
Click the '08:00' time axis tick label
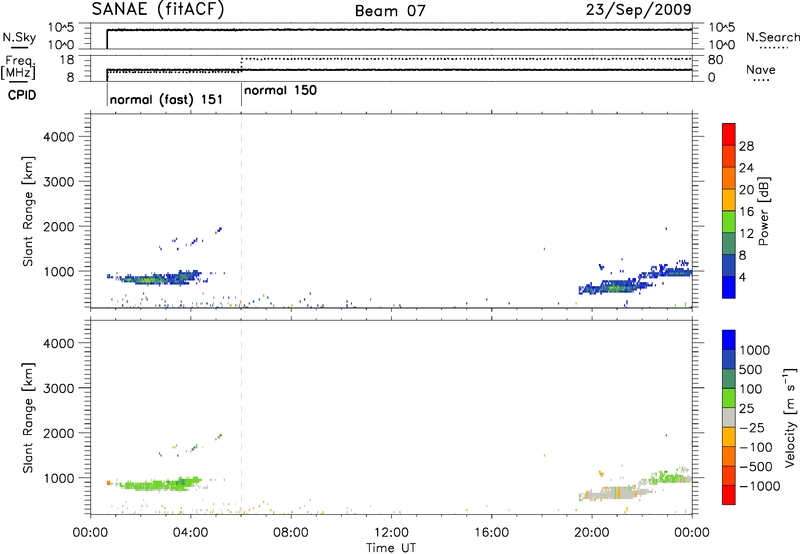291,533
